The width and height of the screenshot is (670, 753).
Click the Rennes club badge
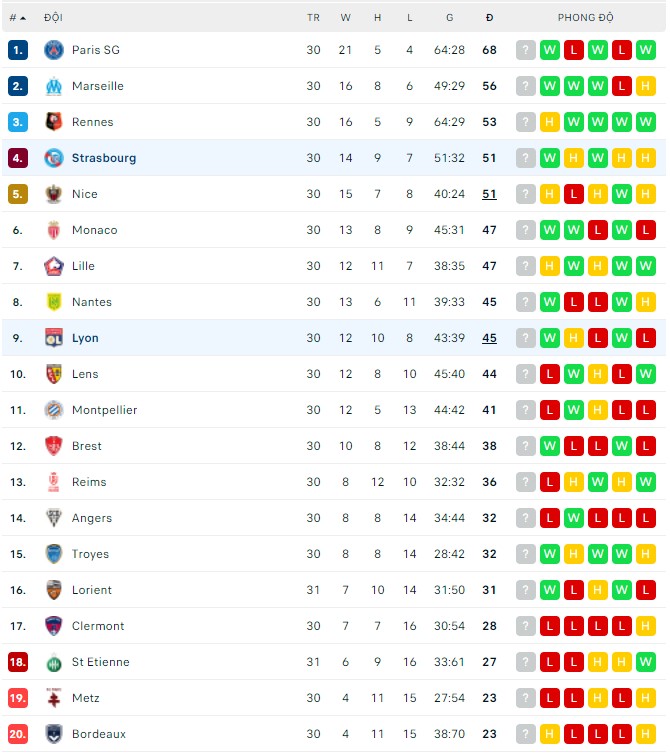pyautogui.click(x=54, y=122)
